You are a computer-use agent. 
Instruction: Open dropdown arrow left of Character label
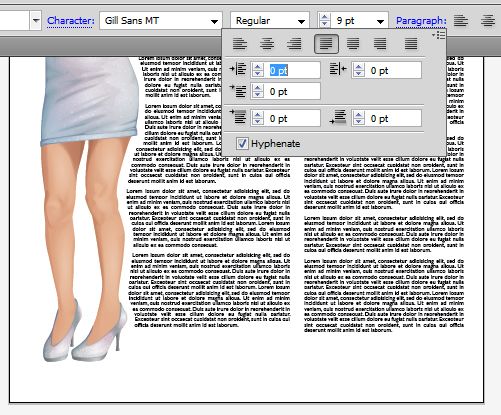(x=36, y=21)
